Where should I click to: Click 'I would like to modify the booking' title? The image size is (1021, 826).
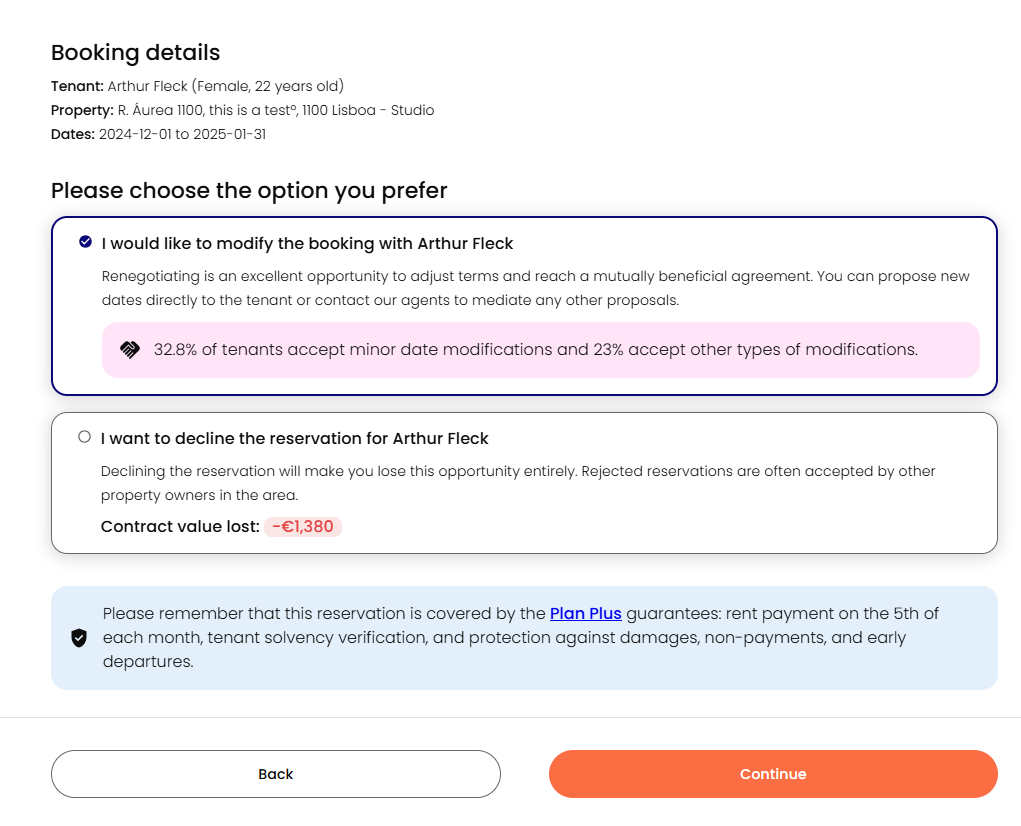tap(307, 243)
